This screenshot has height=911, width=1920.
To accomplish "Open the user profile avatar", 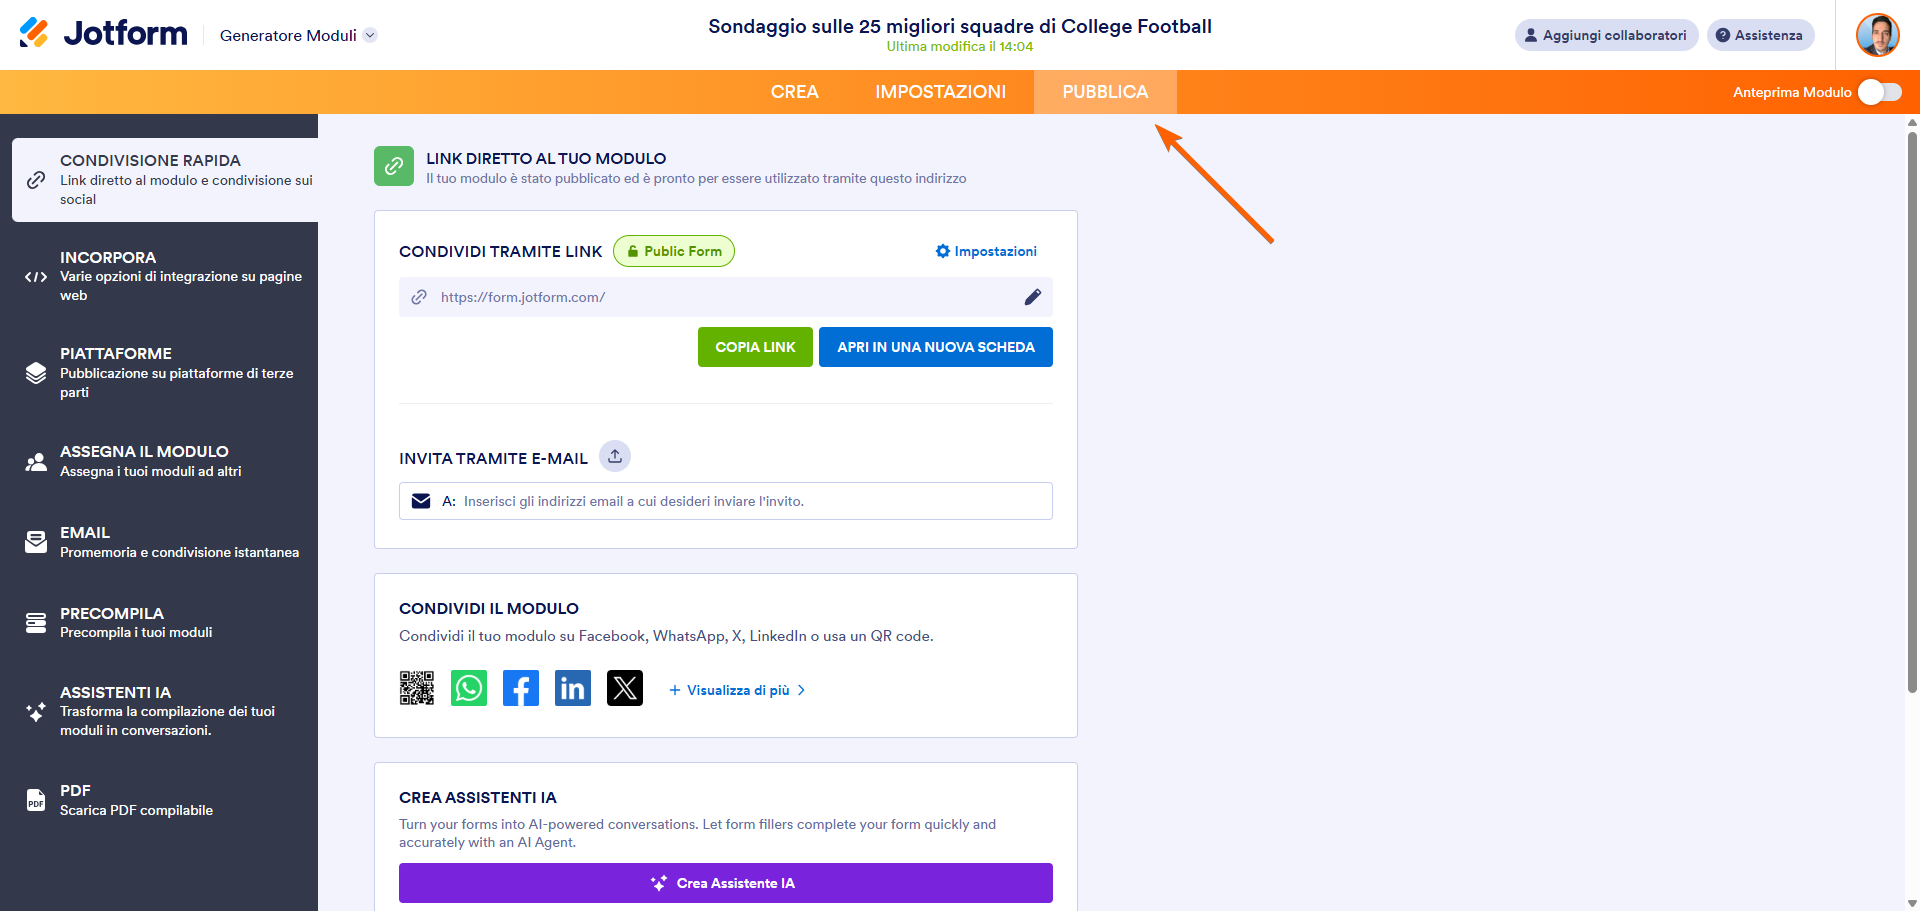I will (x=1877, y=35).
